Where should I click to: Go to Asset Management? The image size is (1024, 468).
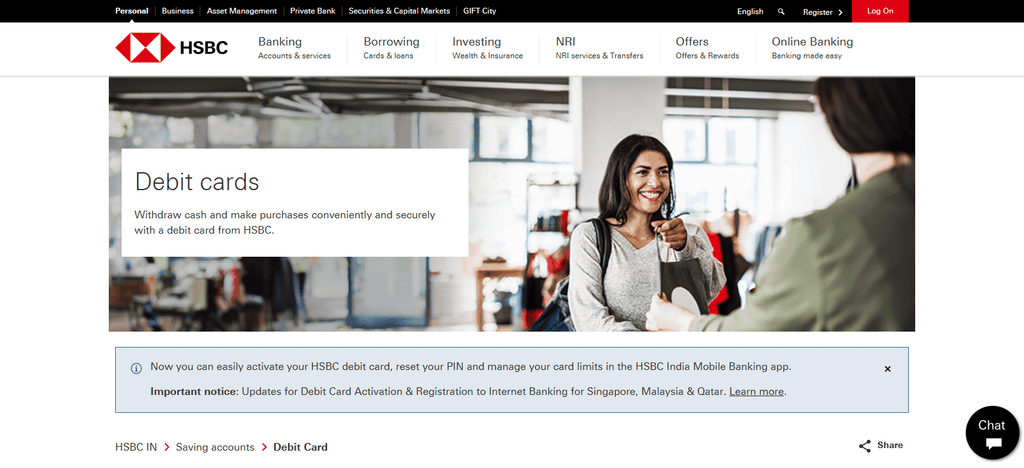point(242,11)
